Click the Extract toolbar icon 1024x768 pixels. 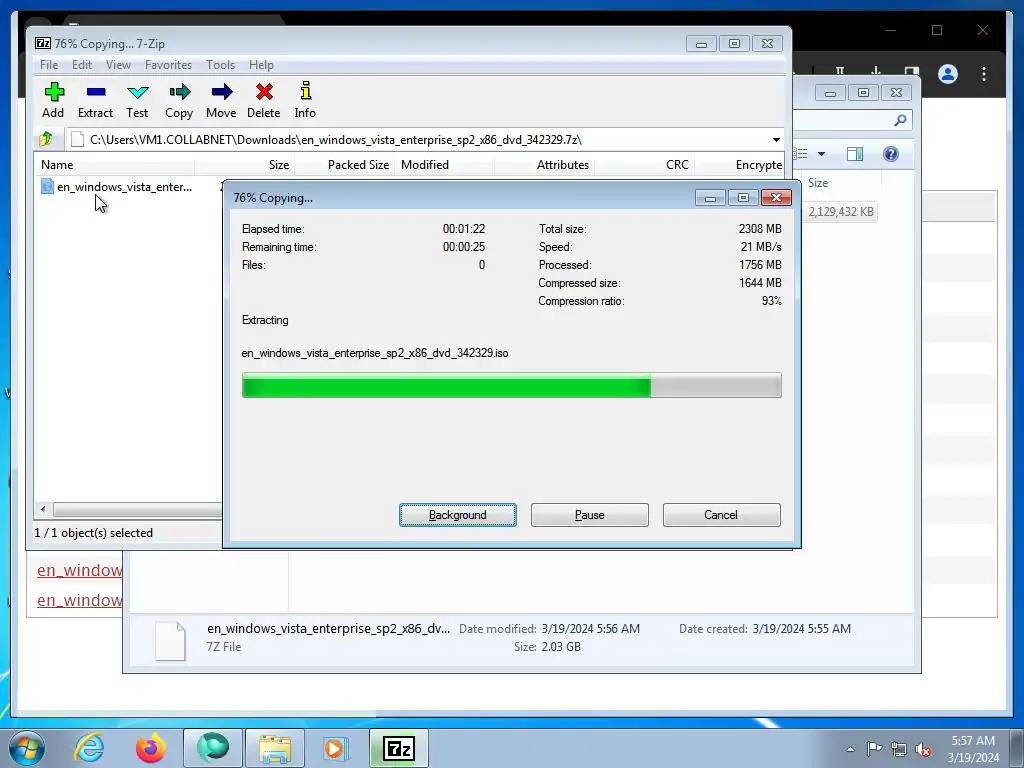95,100
